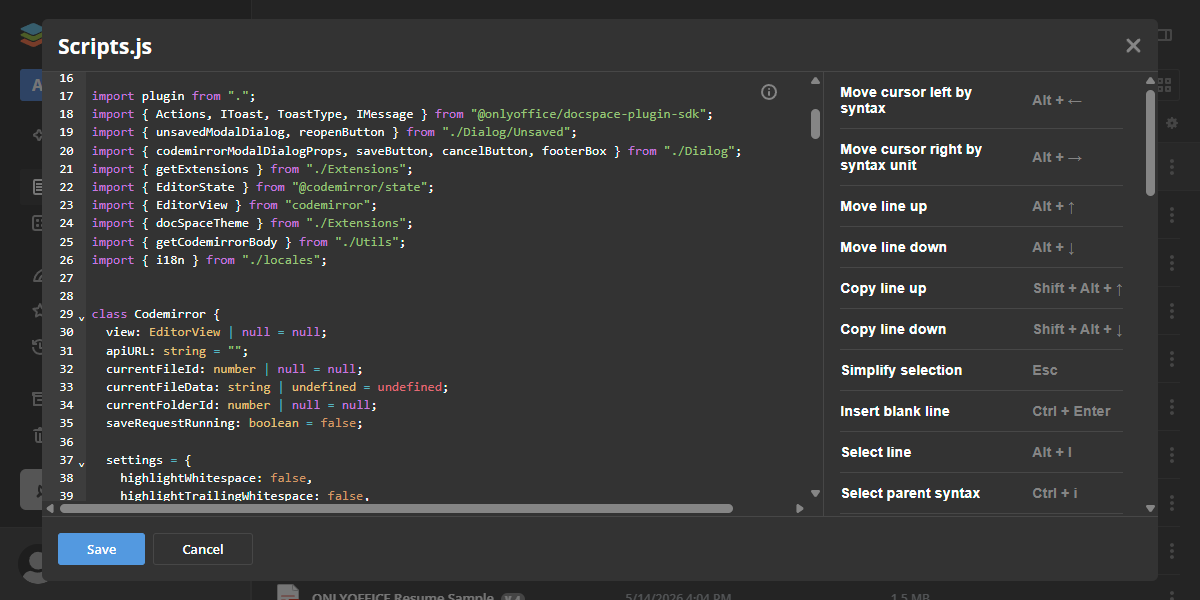Click the "Select line" shortcut label

coord(876,452)
